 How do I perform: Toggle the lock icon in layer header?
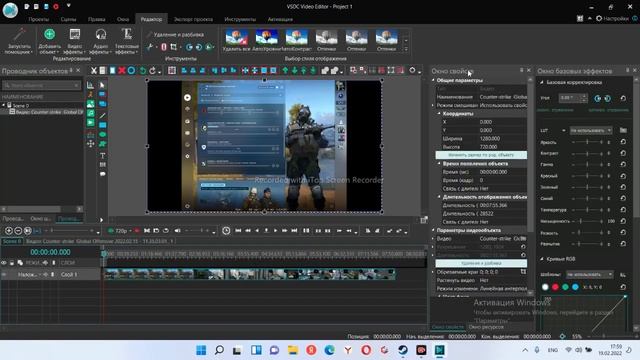click(x=12, y=263)
